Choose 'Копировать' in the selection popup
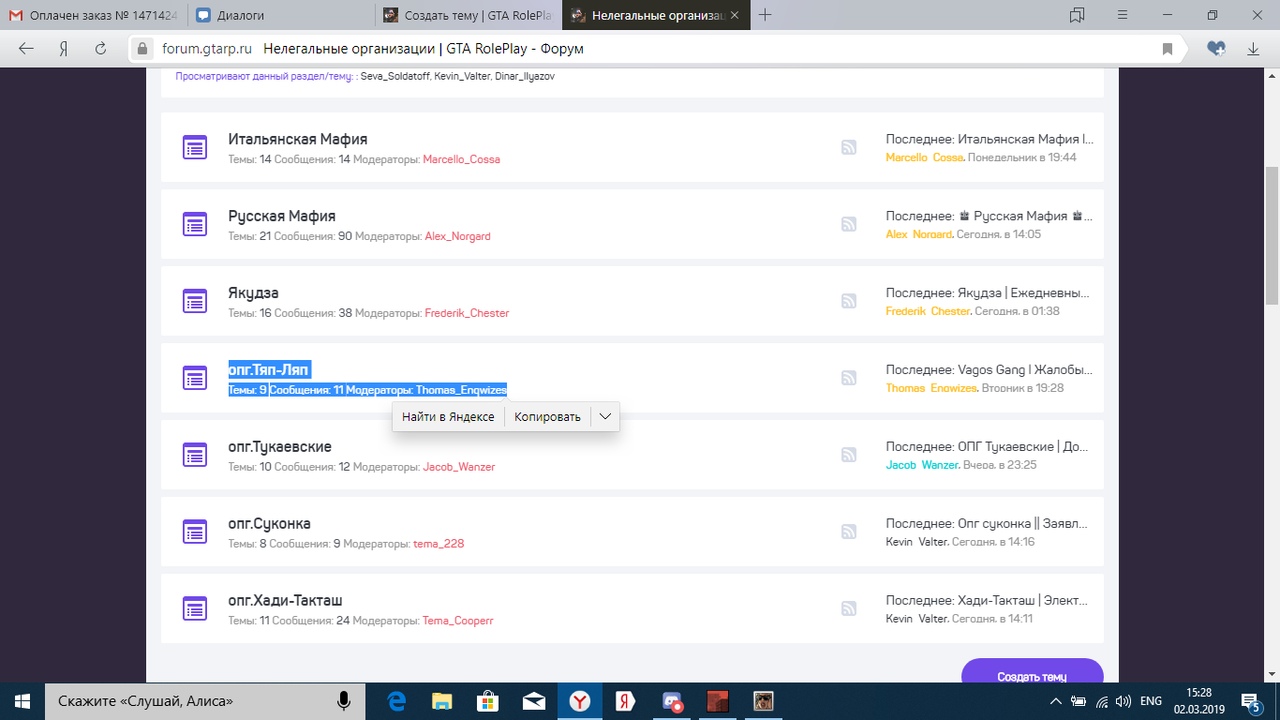Viewport: 1280px width, 720px height. click(x=547, y=417)
